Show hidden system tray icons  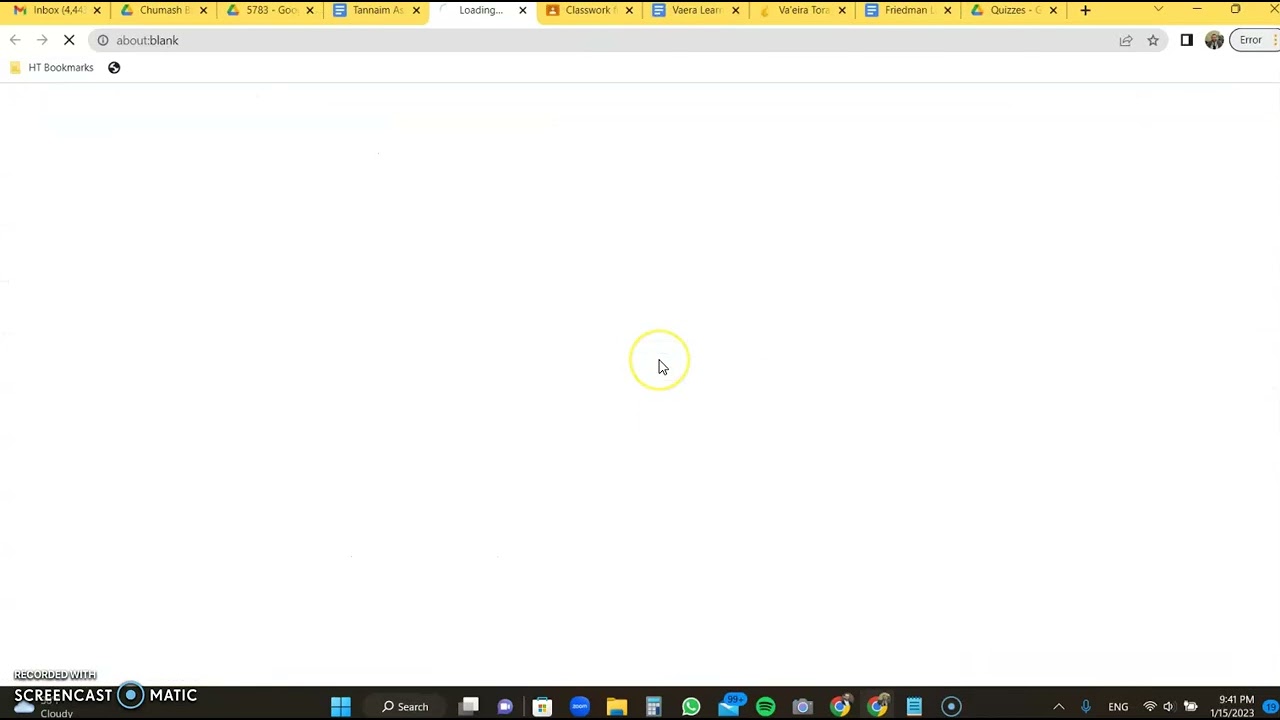(x=1058, y=707)
